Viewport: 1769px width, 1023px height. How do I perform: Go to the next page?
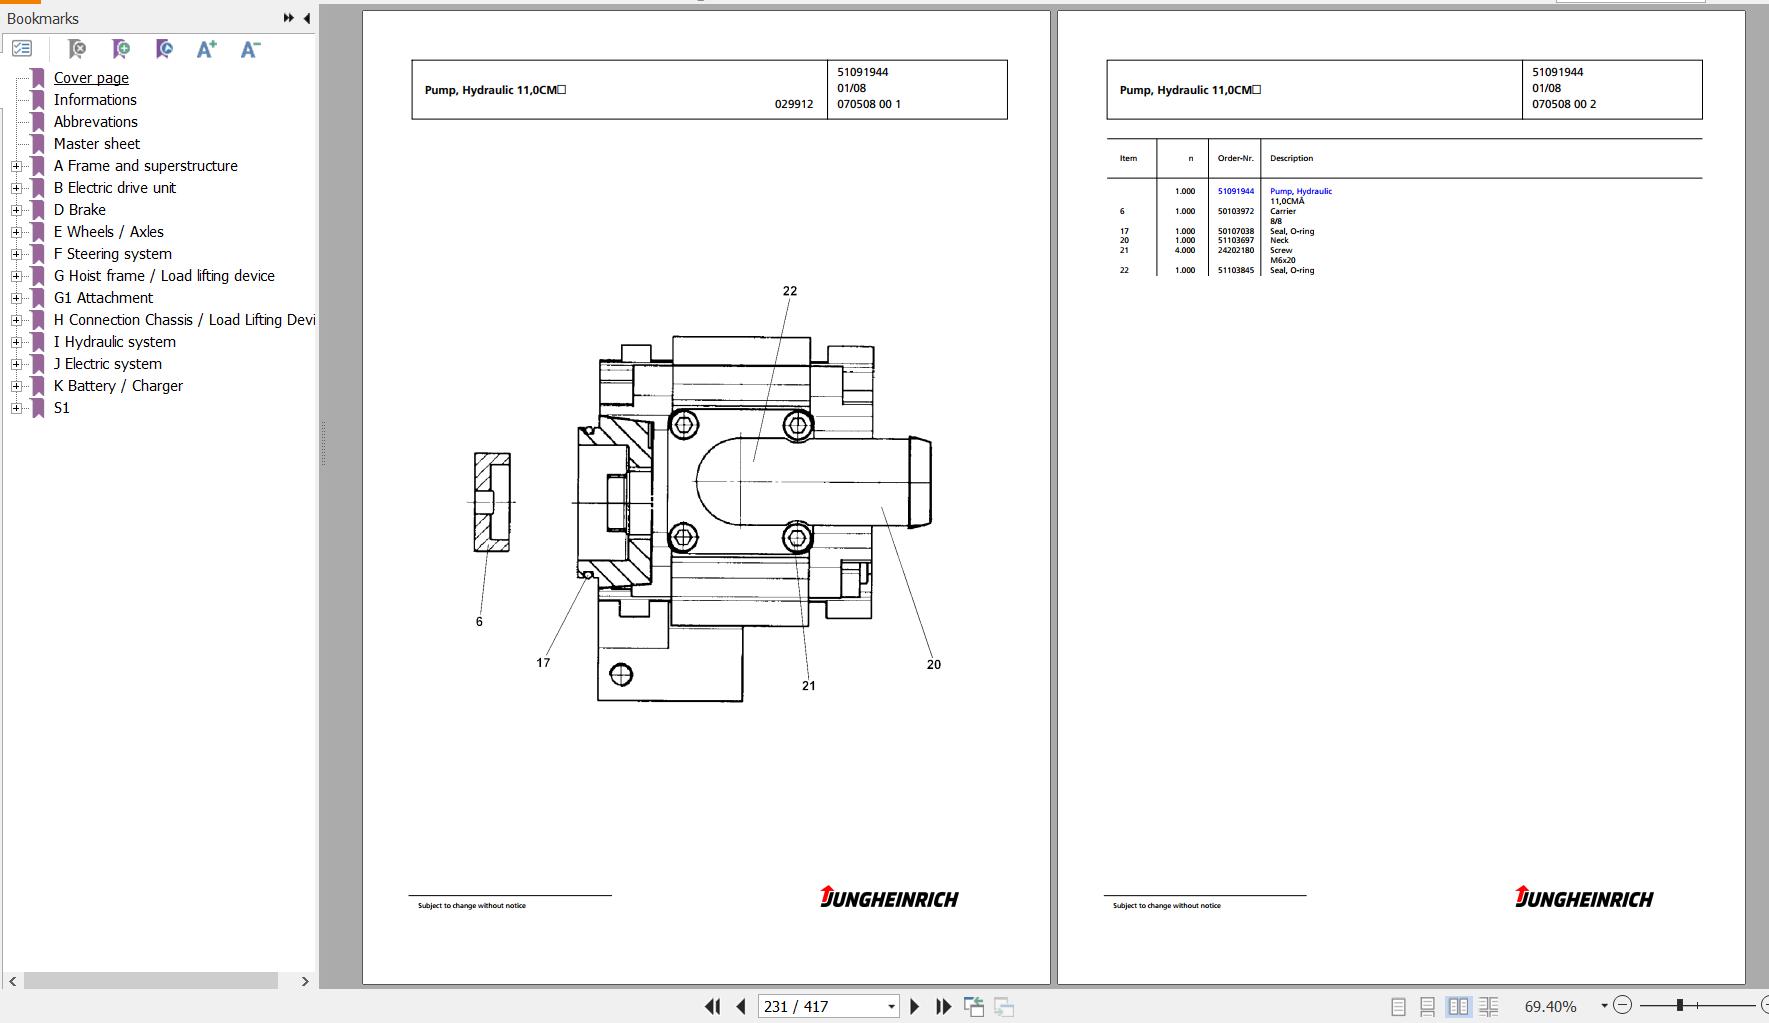tap(914, 1006)
